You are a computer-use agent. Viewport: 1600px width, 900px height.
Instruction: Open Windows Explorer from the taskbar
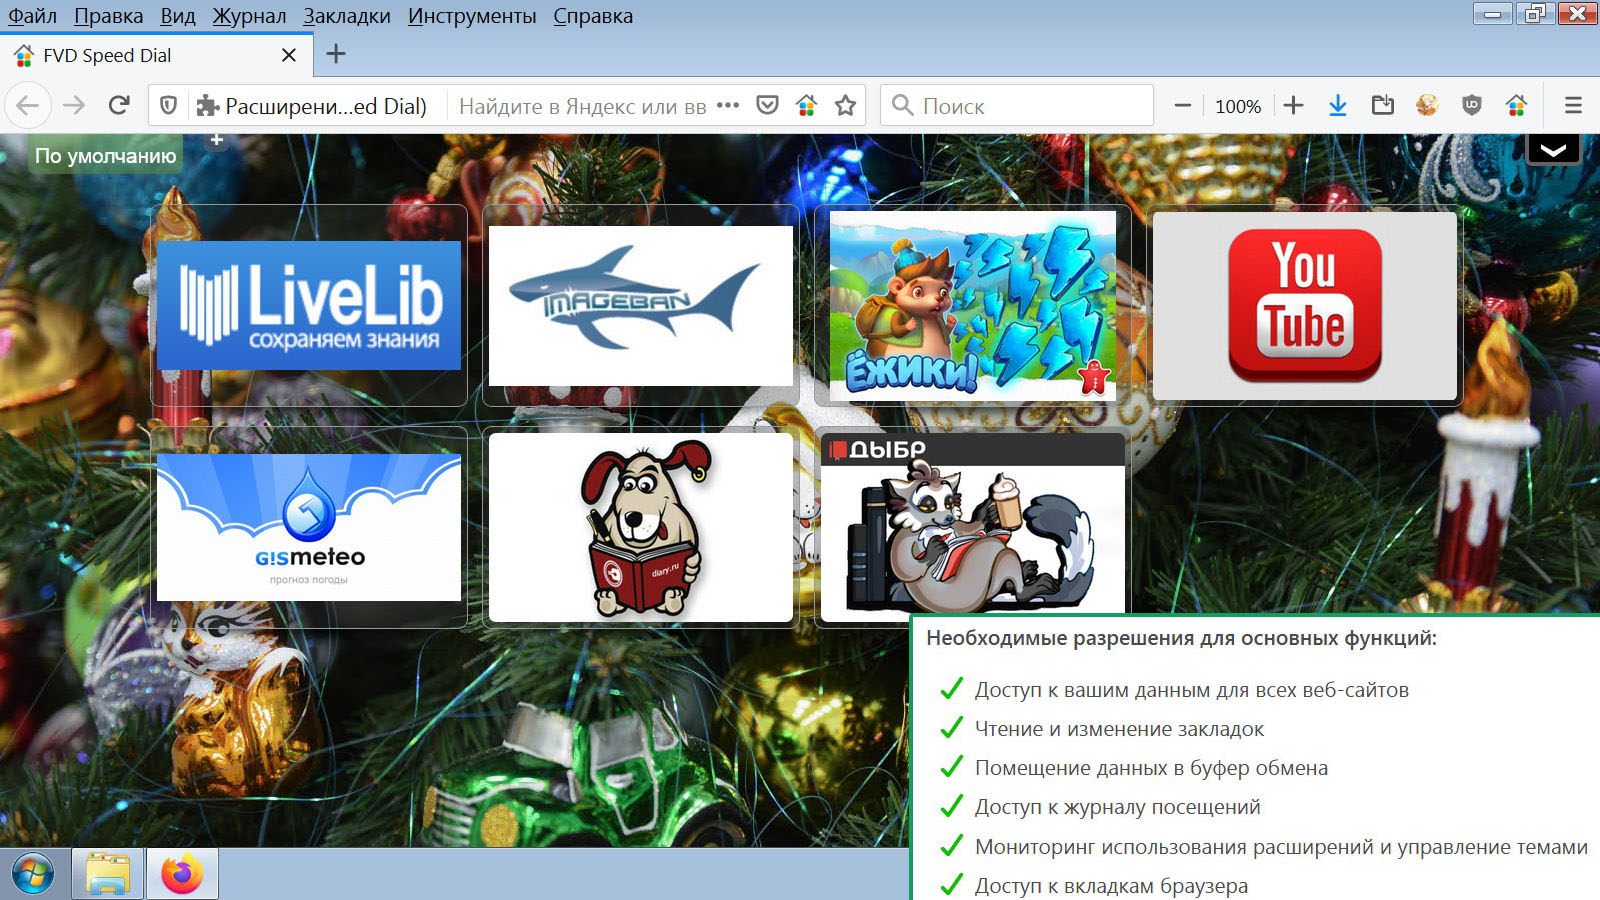[x=108, y=874]
